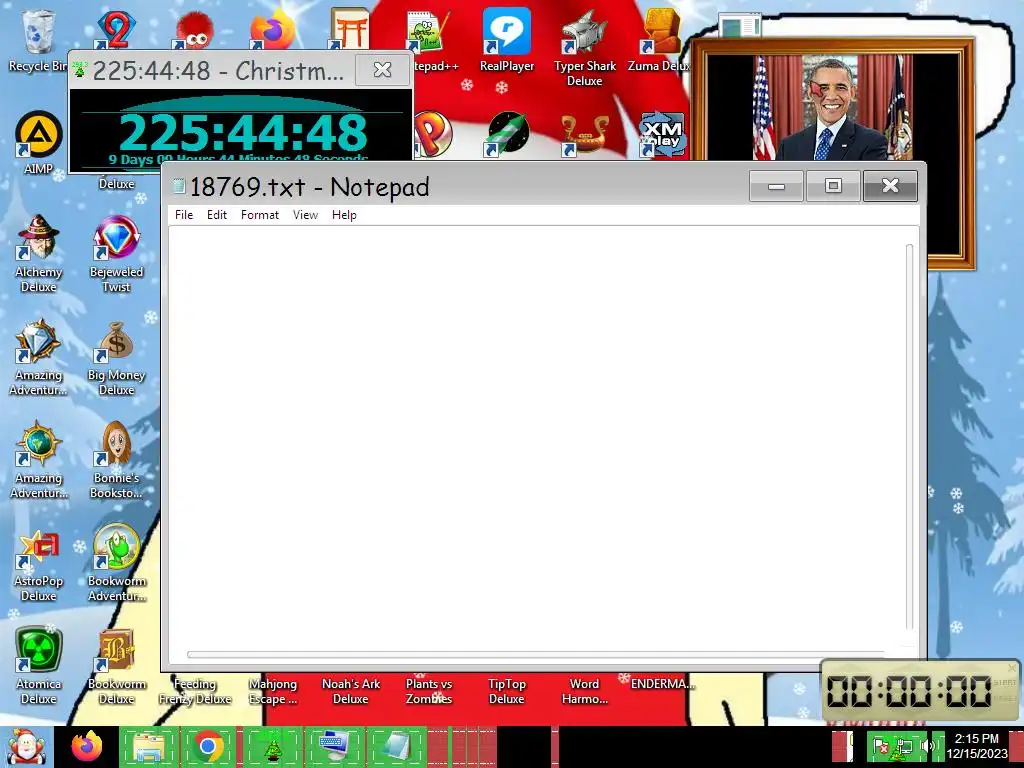1024x768 pixels.
Task: Launch AIMP from the desktop
Action: (x=38, y=143)
